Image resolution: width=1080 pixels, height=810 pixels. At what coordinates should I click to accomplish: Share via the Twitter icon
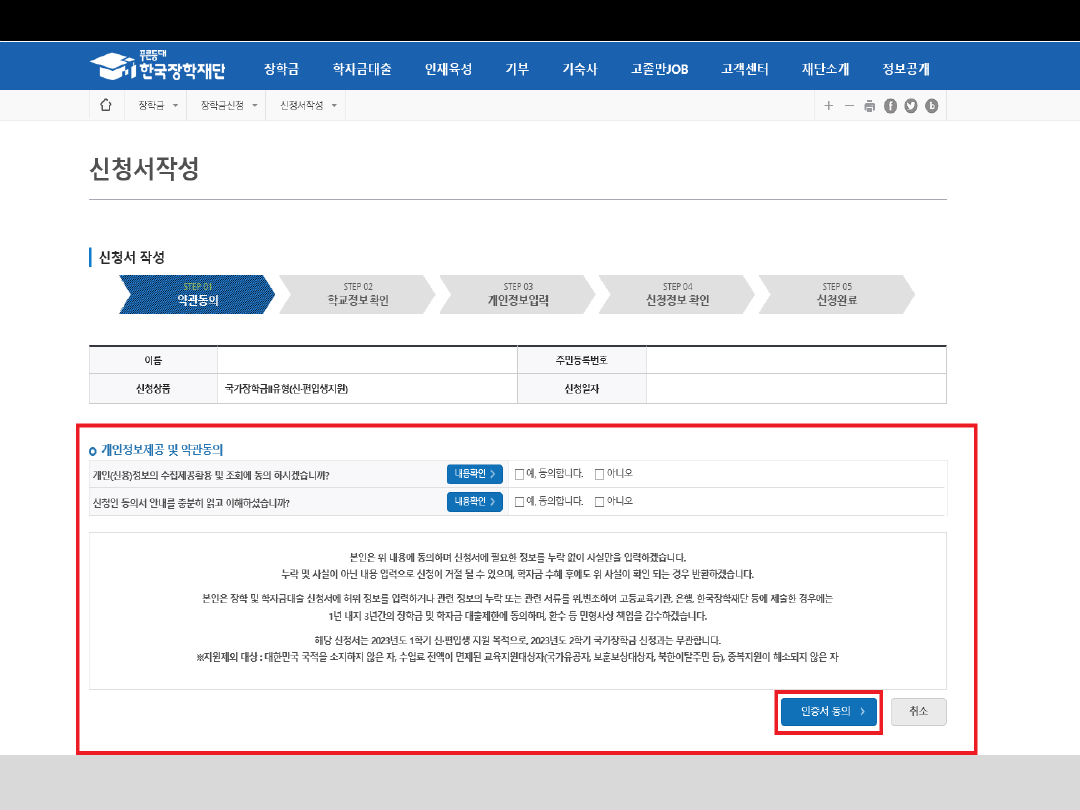click(x=911, y=105)
